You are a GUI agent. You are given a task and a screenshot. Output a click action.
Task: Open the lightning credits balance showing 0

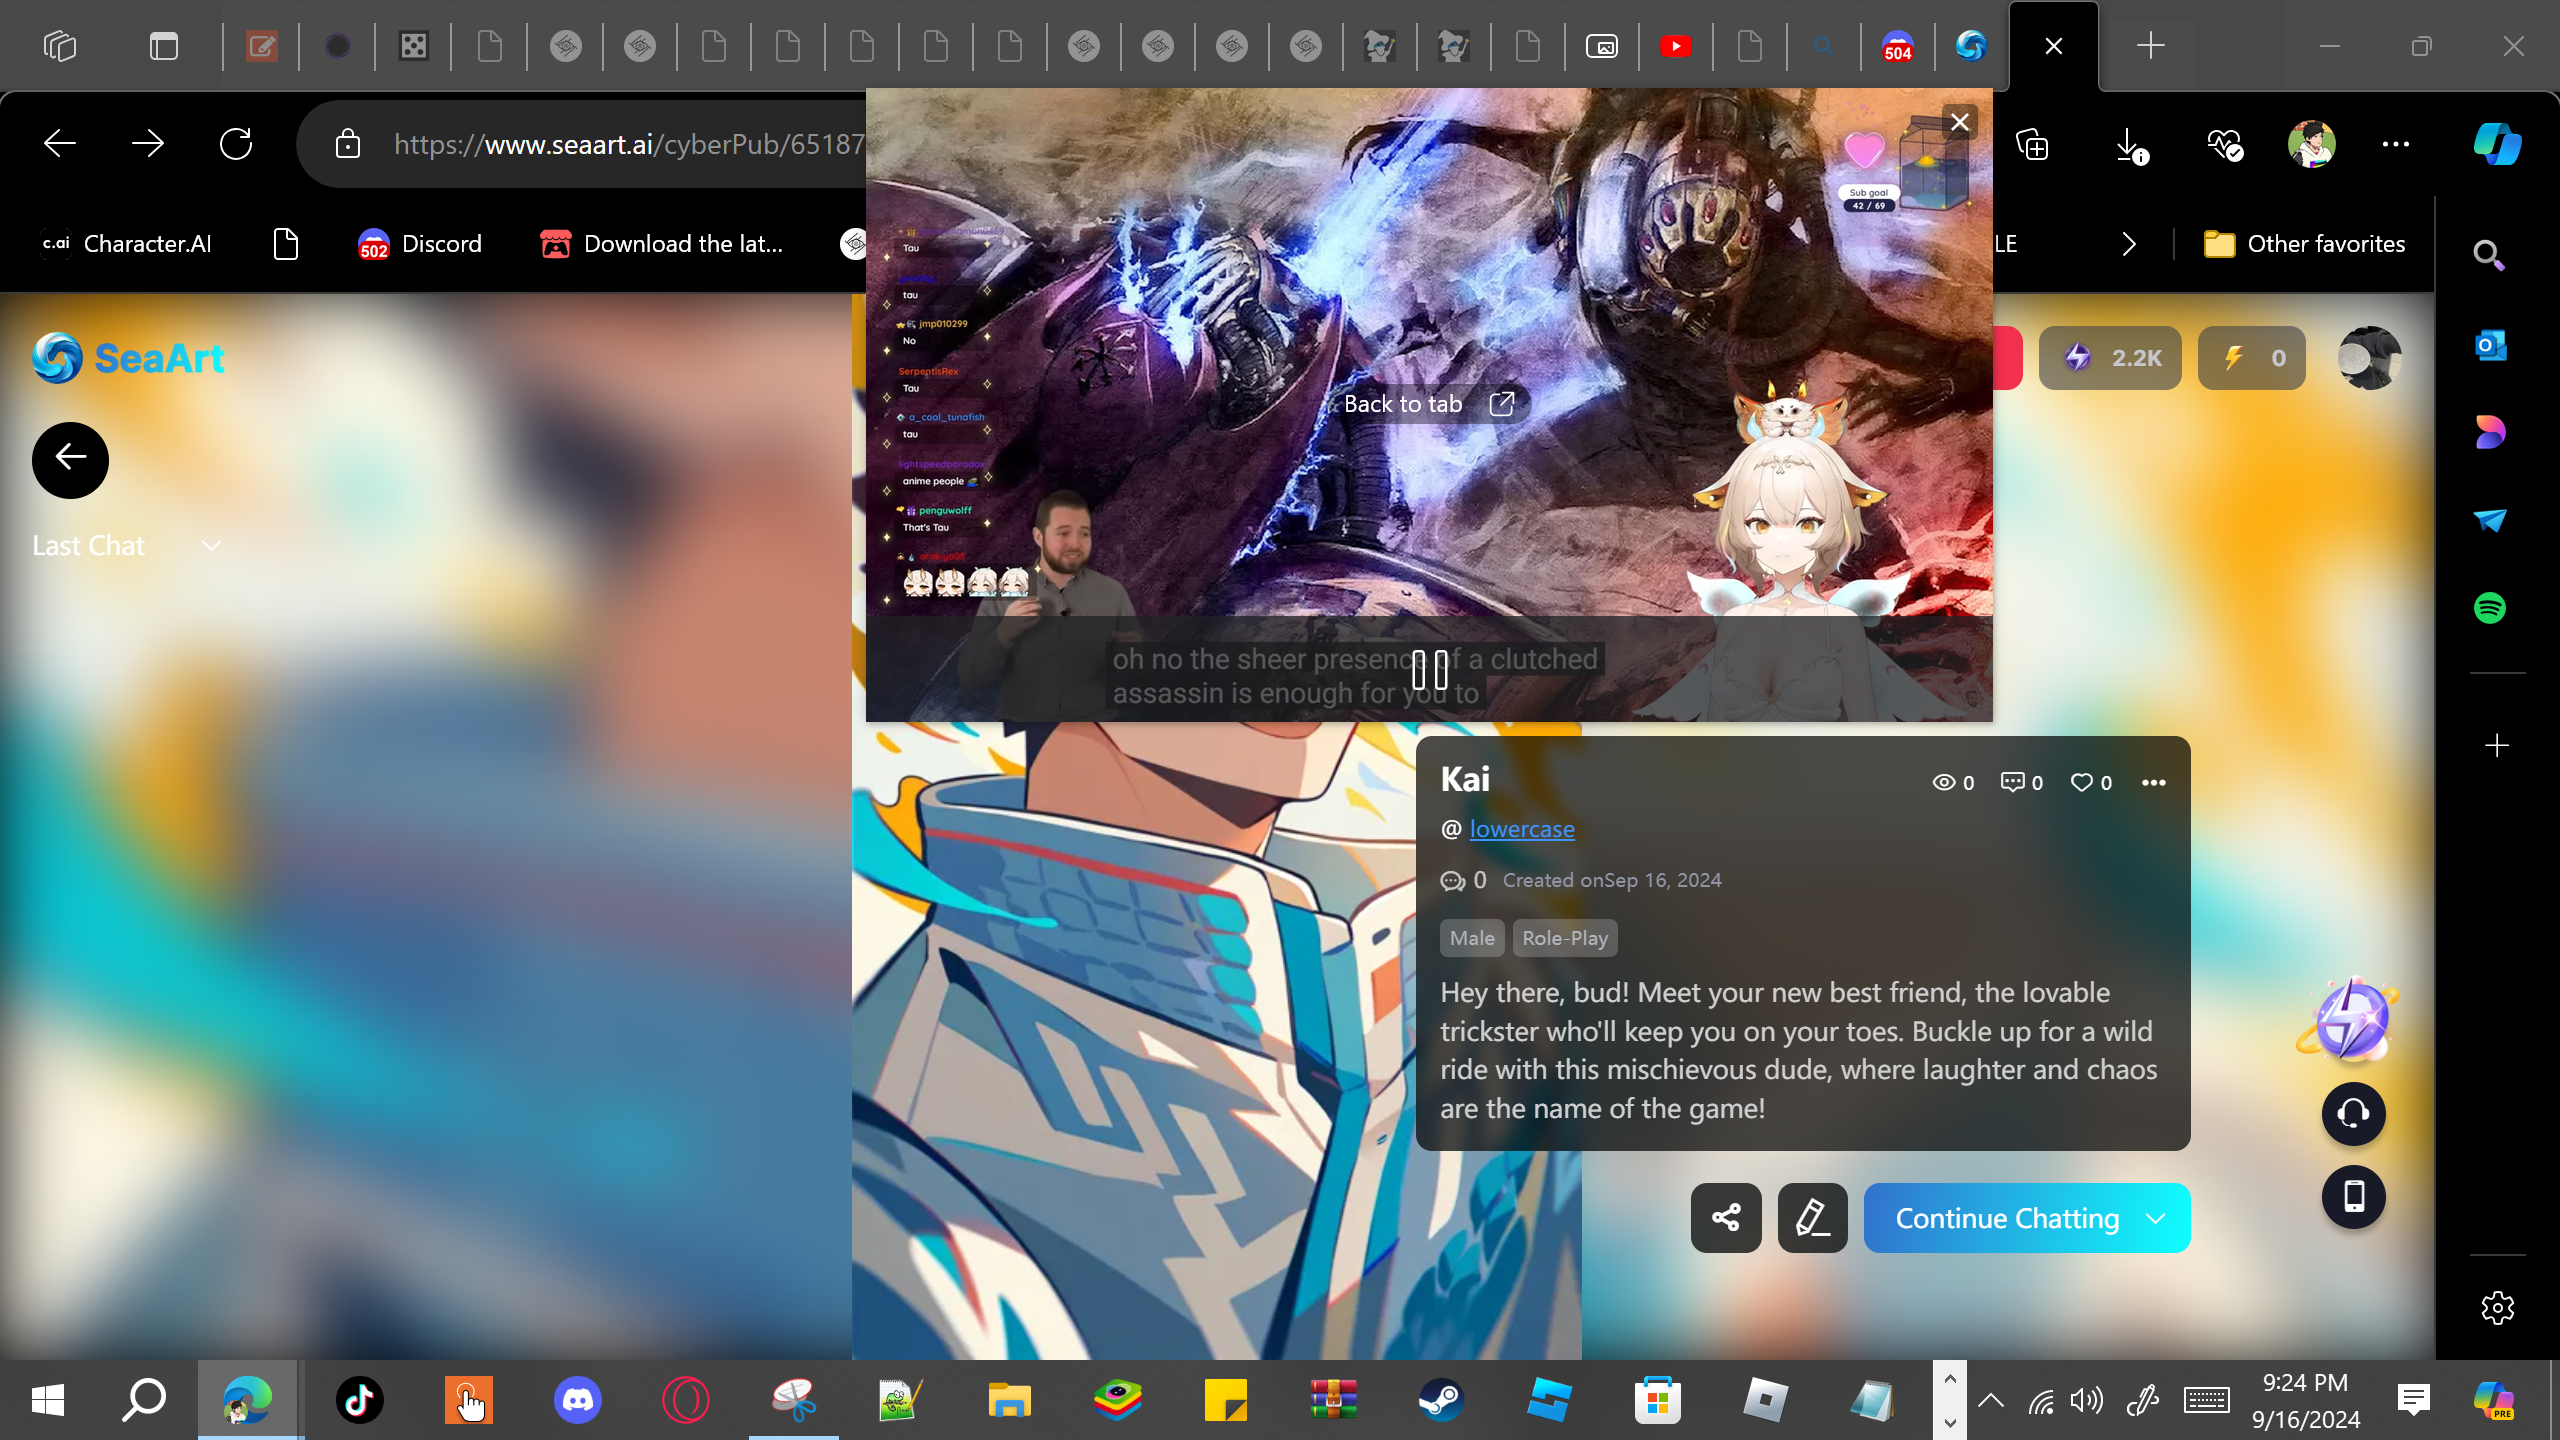2252,358
